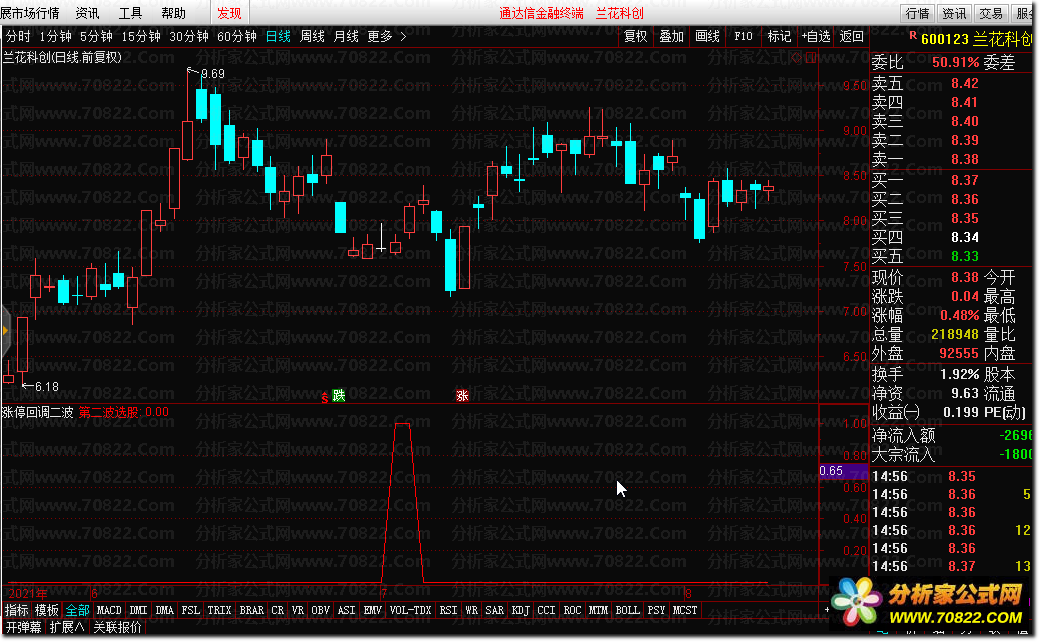Click the red 涨 marker under the chart
This screenshot has width=1041, height=642.
462,396
